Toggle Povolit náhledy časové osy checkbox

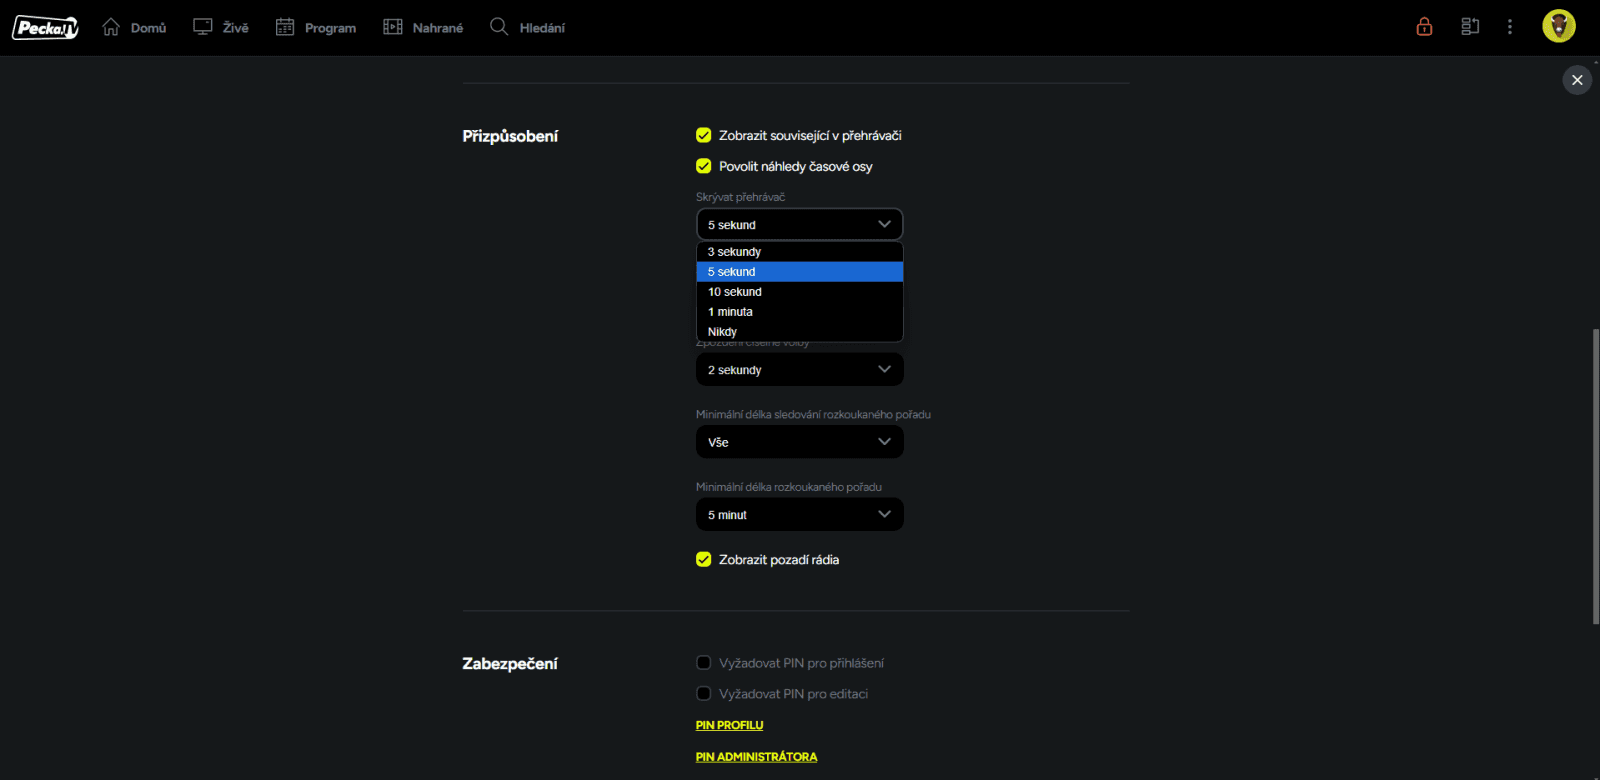[x=704, y=166]
